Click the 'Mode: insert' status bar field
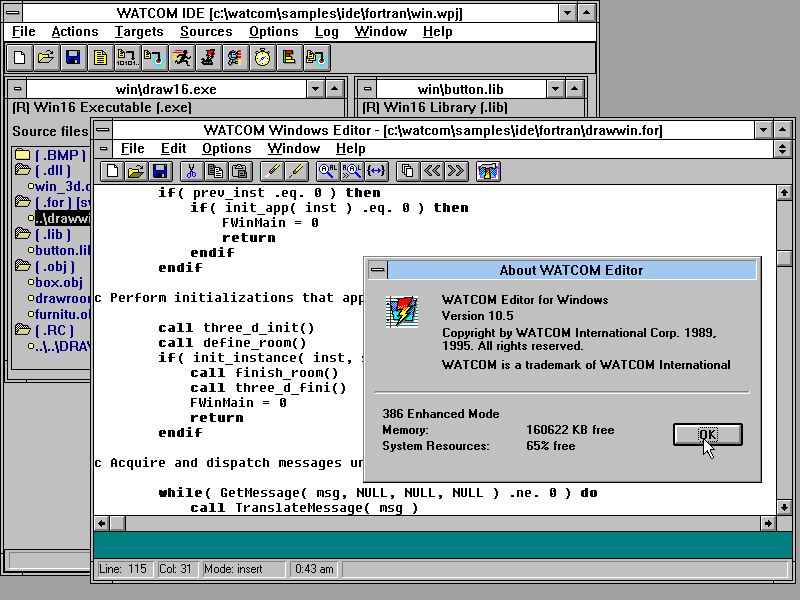Screen dimensions: 800x600 pos(244,569)
